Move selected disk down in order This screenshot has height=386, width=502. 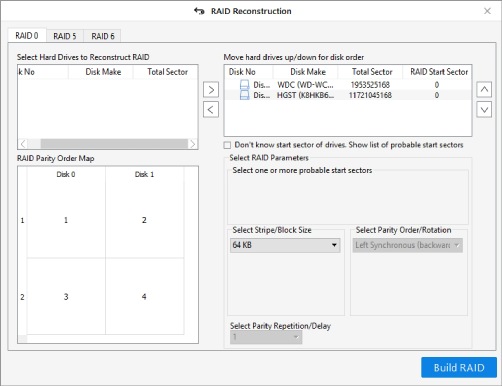(x=484, y=110)
